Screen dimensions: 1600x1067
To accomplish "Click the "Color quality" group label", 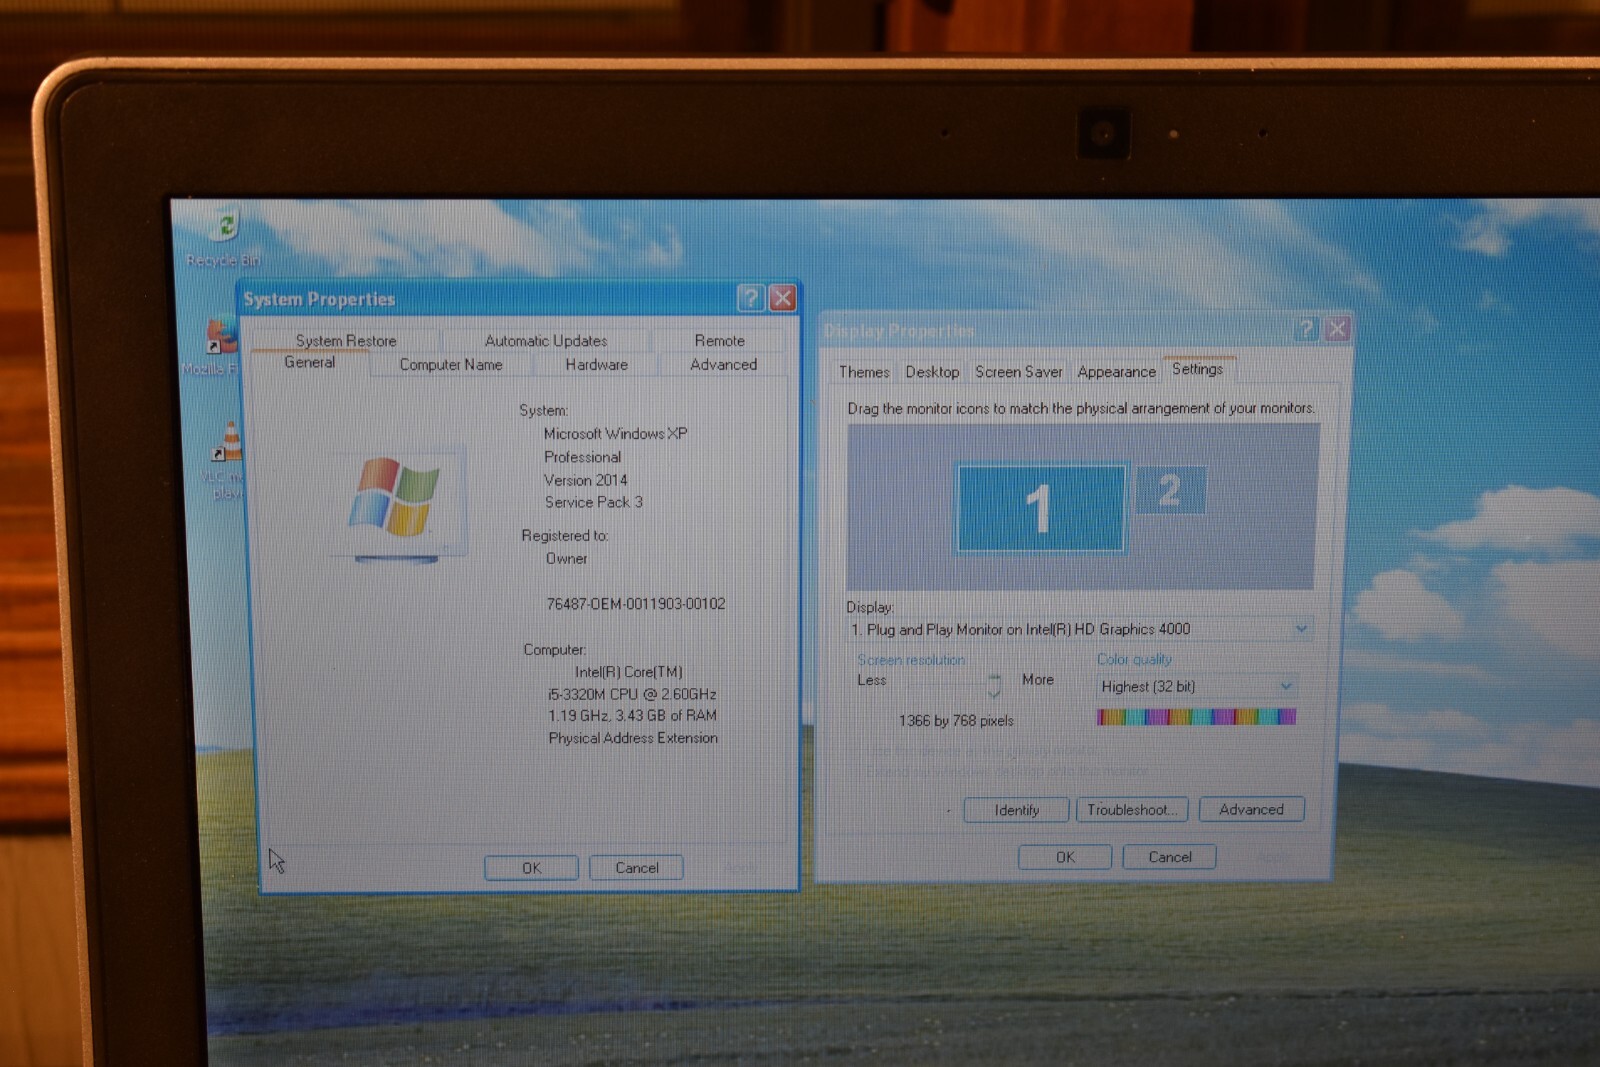I will (1134, 659).
